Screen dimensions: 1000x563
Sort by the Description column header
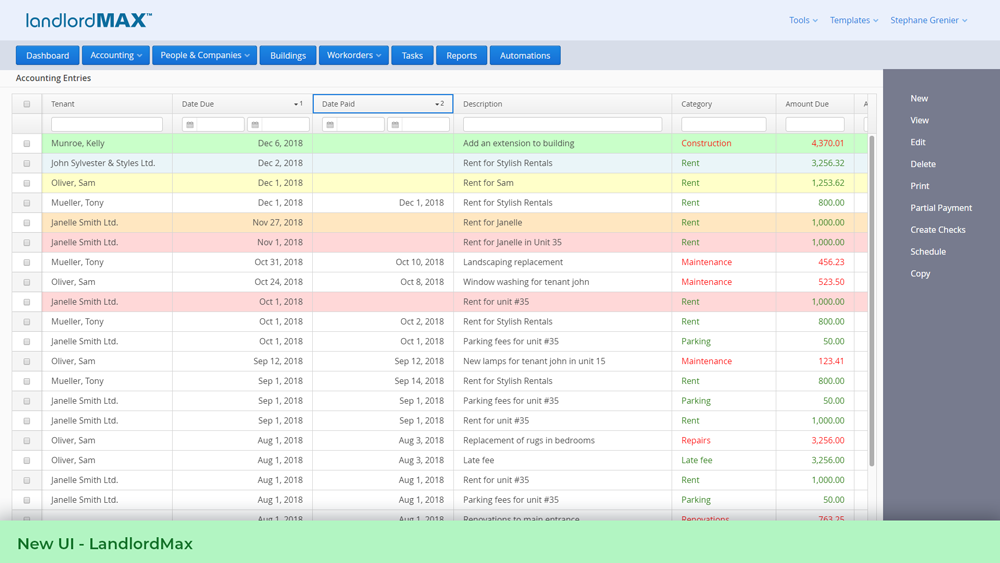pos(562,104)
